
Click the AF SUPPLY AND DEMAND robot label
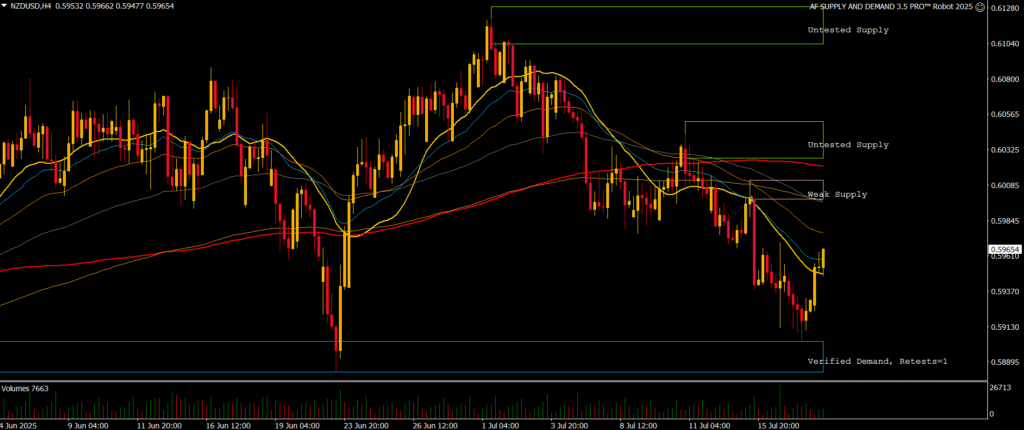[x=890, y=7]
